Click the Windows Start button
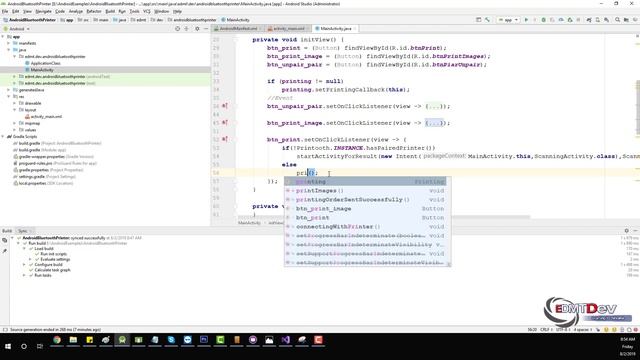Image resolution: width=640 pixels, height=360 pixels. (8, 346)
